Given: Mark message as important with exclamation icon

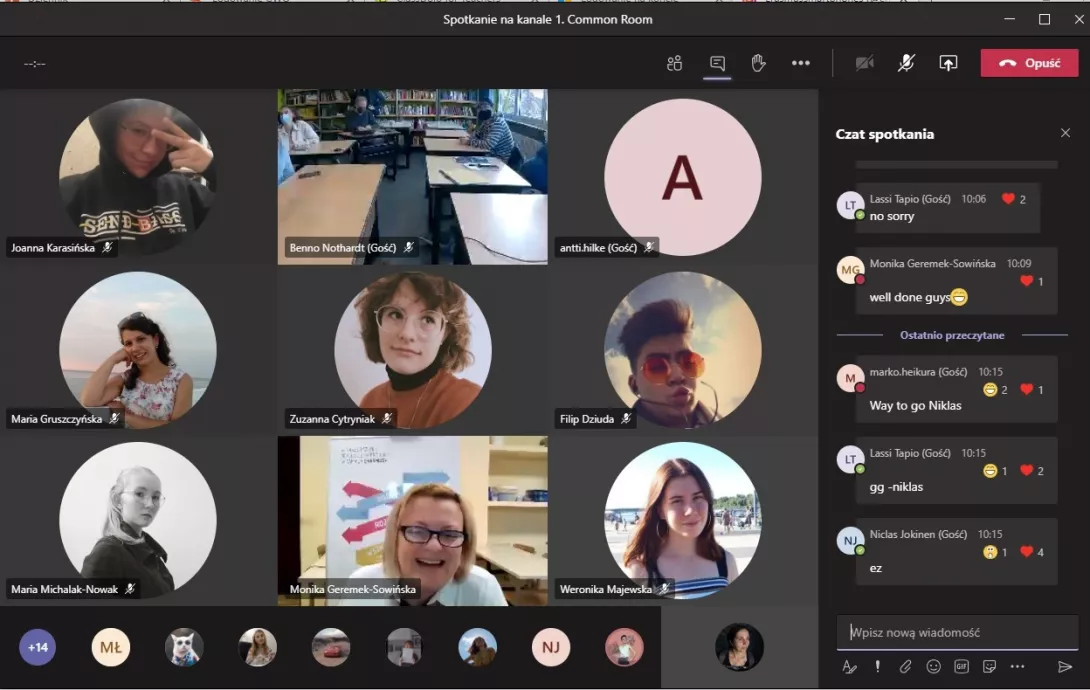Looking at the screenshot, I should [x=877, y=666].
